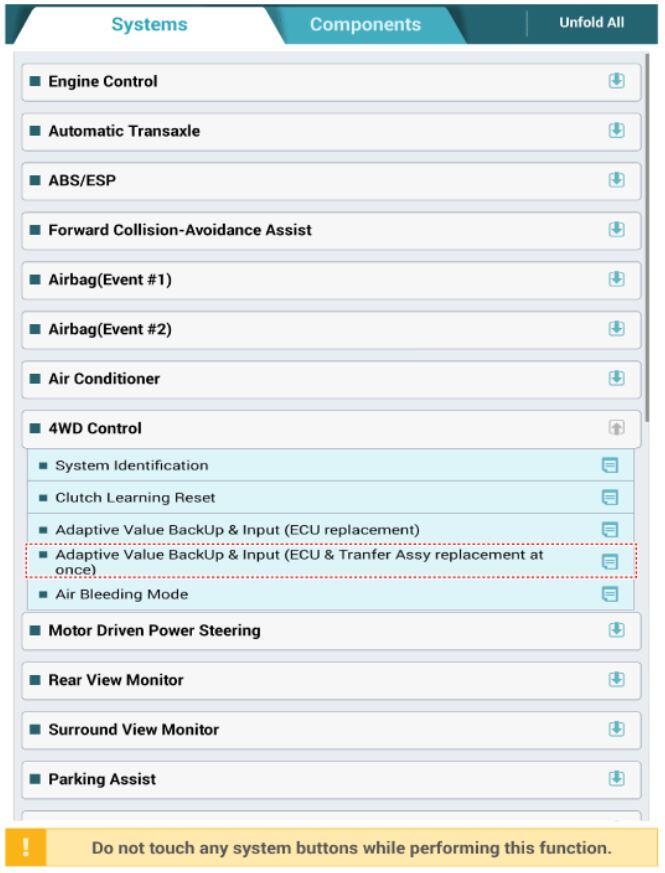Click the Engine Control unfold arrow icon
The height and width of the screenshot is (873, 665).
point(616,81)
